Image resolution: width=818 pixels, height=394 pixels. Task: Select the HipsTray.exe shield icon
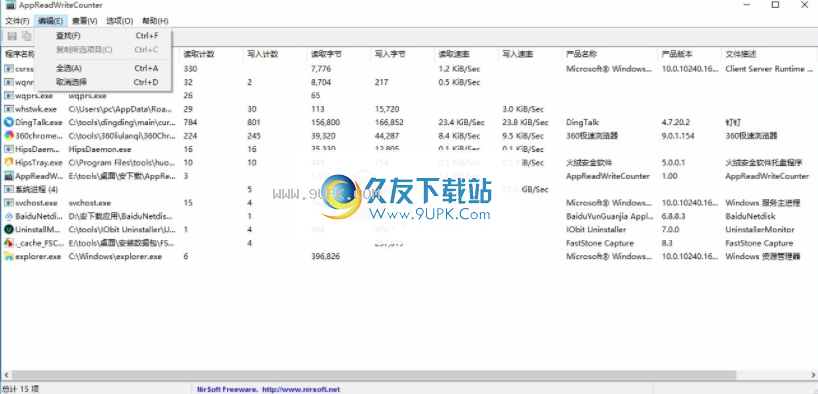pyautogui.click(x=8, y=163)
